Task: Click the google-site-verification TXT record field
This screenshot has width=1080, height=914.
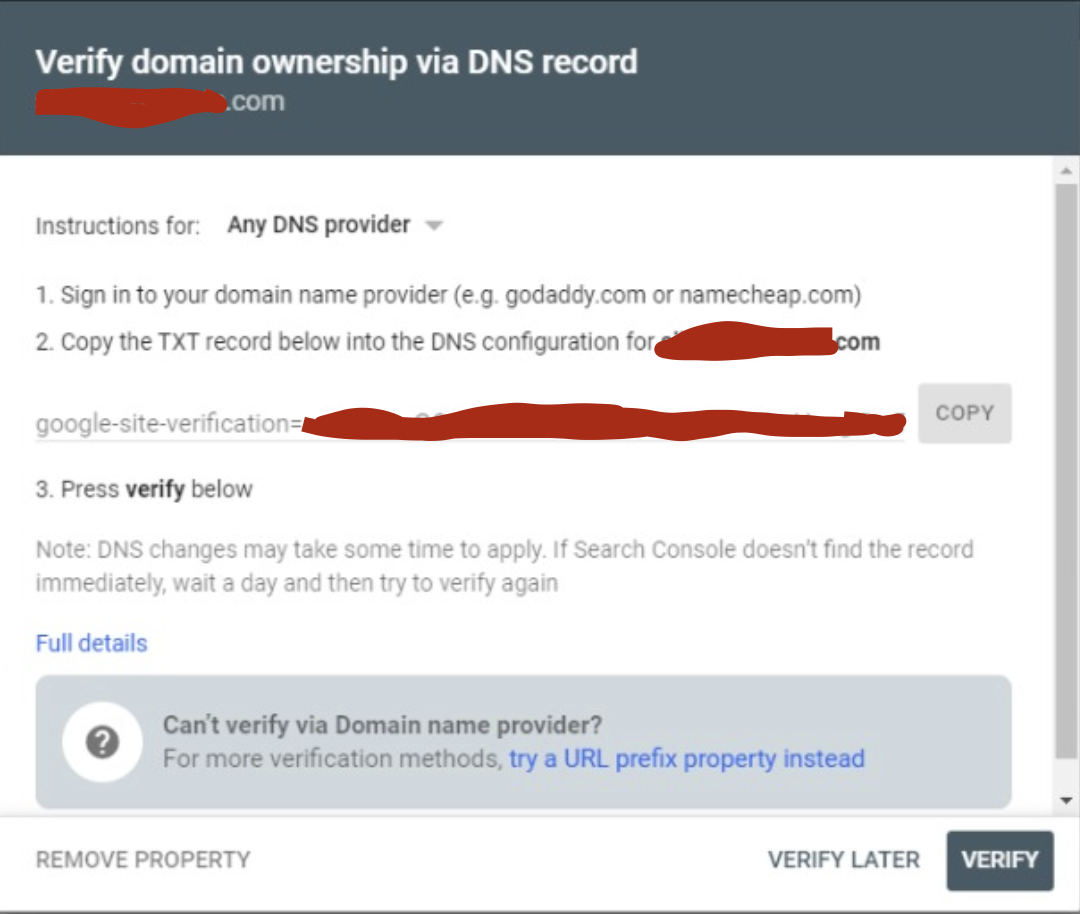Action: click(x=470, y=422)
